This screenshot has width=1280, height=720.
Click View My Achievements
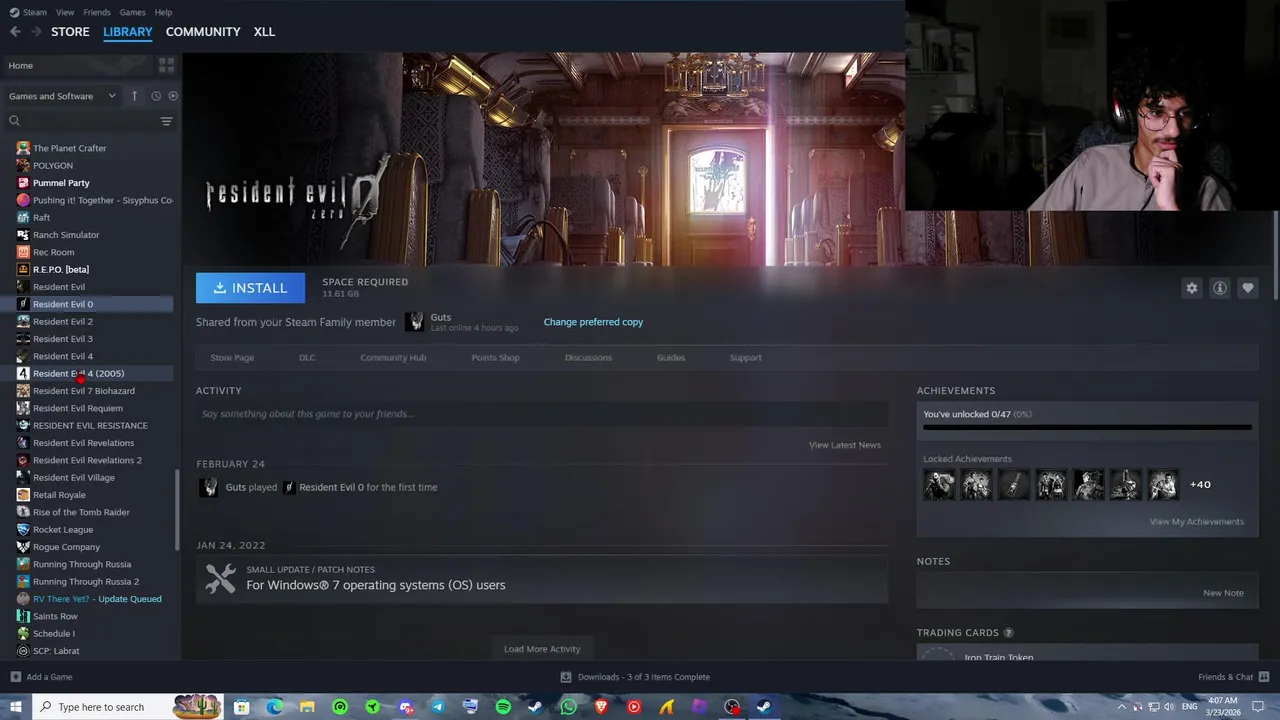(1197, 521)
